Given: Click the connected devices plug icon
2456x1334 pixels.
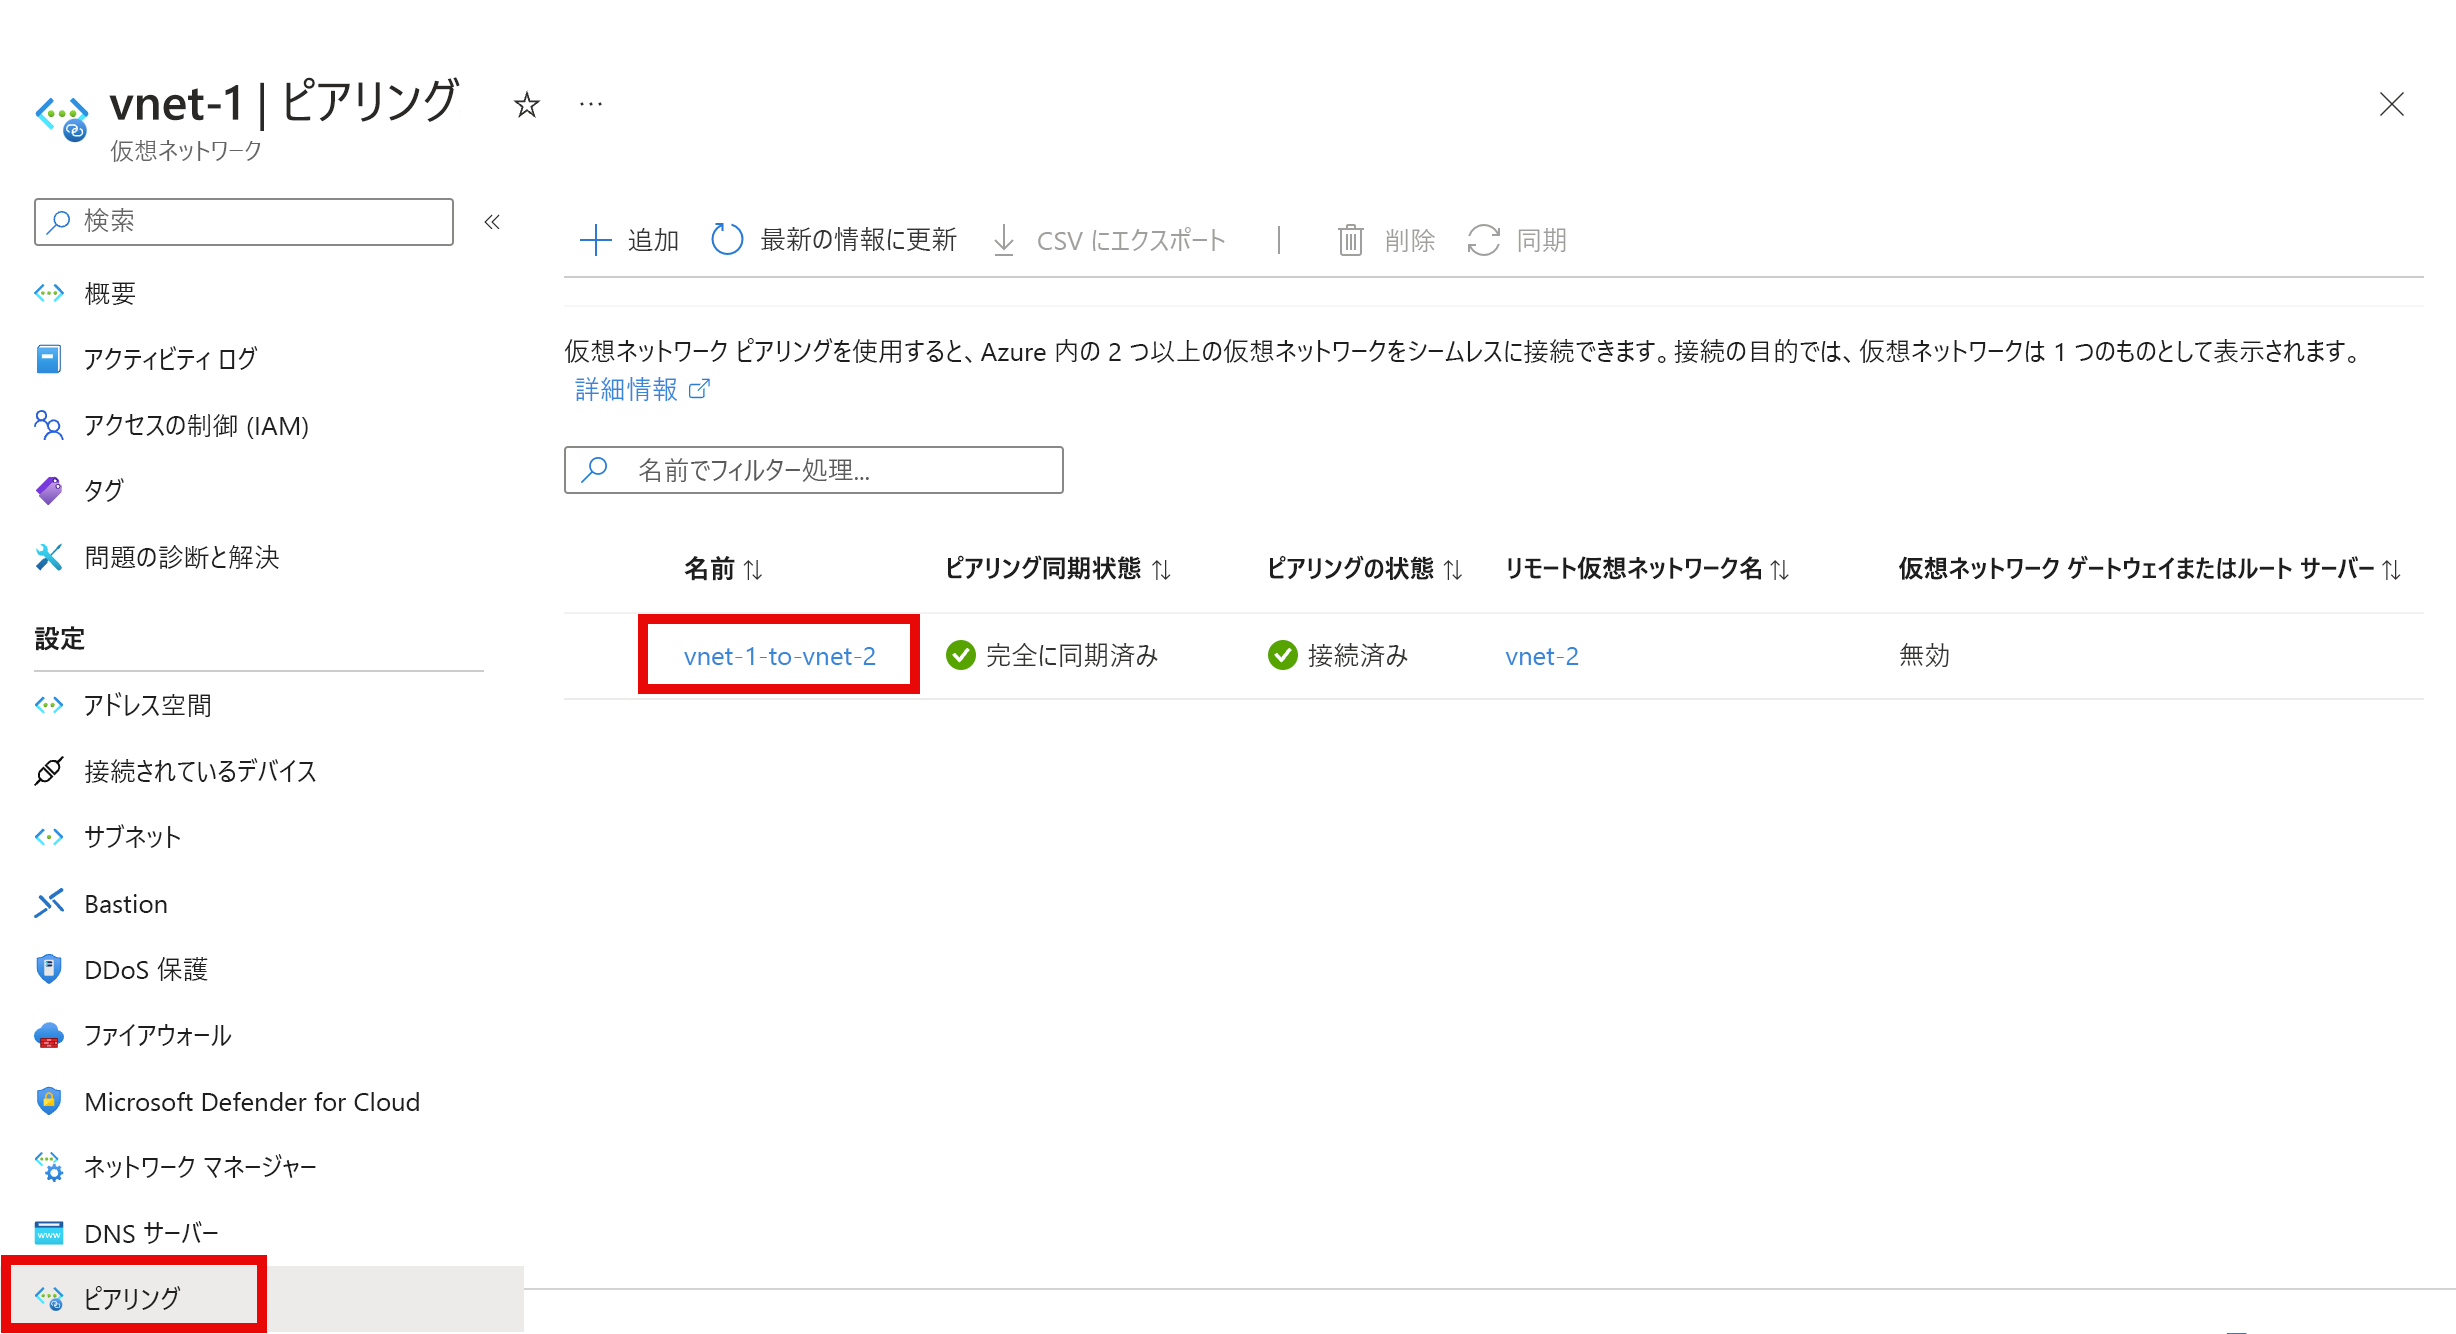Looking at the screenshot, I should pos(49,771).
